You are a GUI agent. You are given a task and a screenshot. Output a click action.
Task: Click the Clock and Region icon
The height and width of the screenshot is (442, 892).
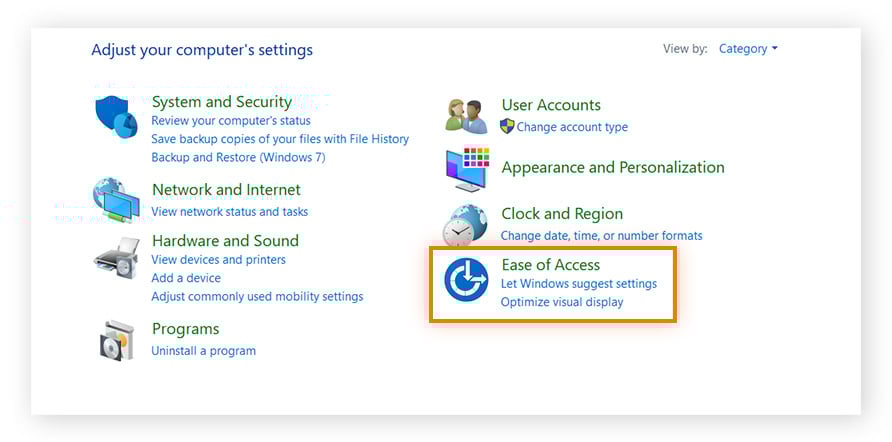pos(467,224)
